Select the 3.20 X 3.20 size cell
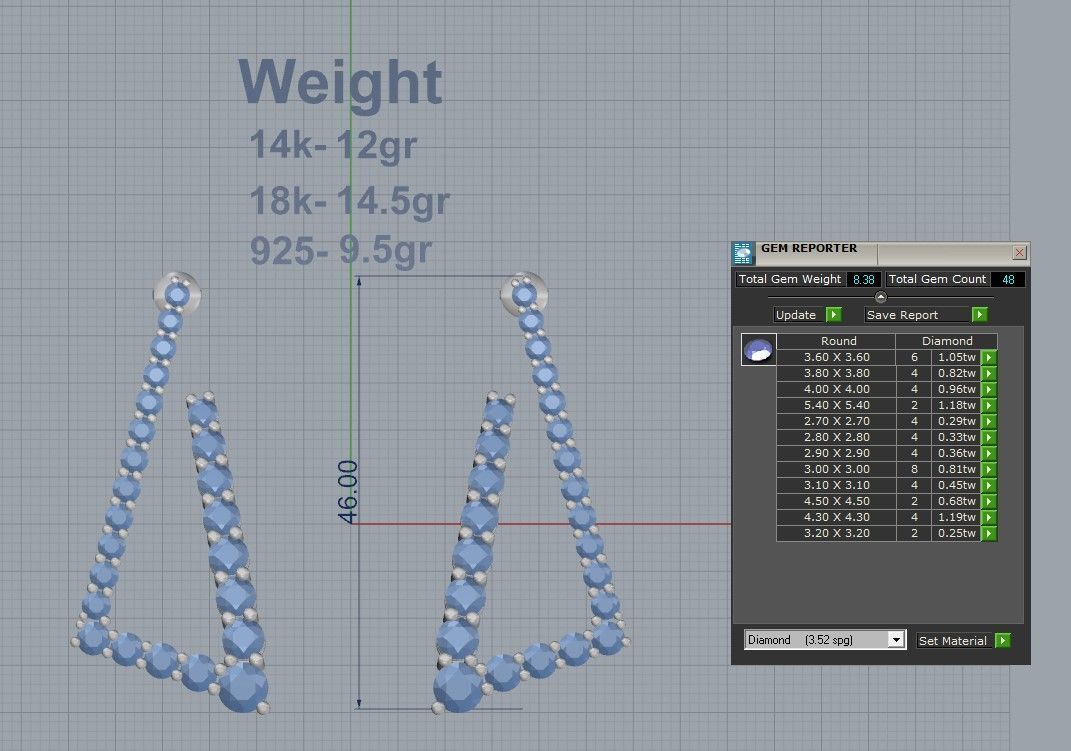 pyautogui.click(x=837, y=533)
